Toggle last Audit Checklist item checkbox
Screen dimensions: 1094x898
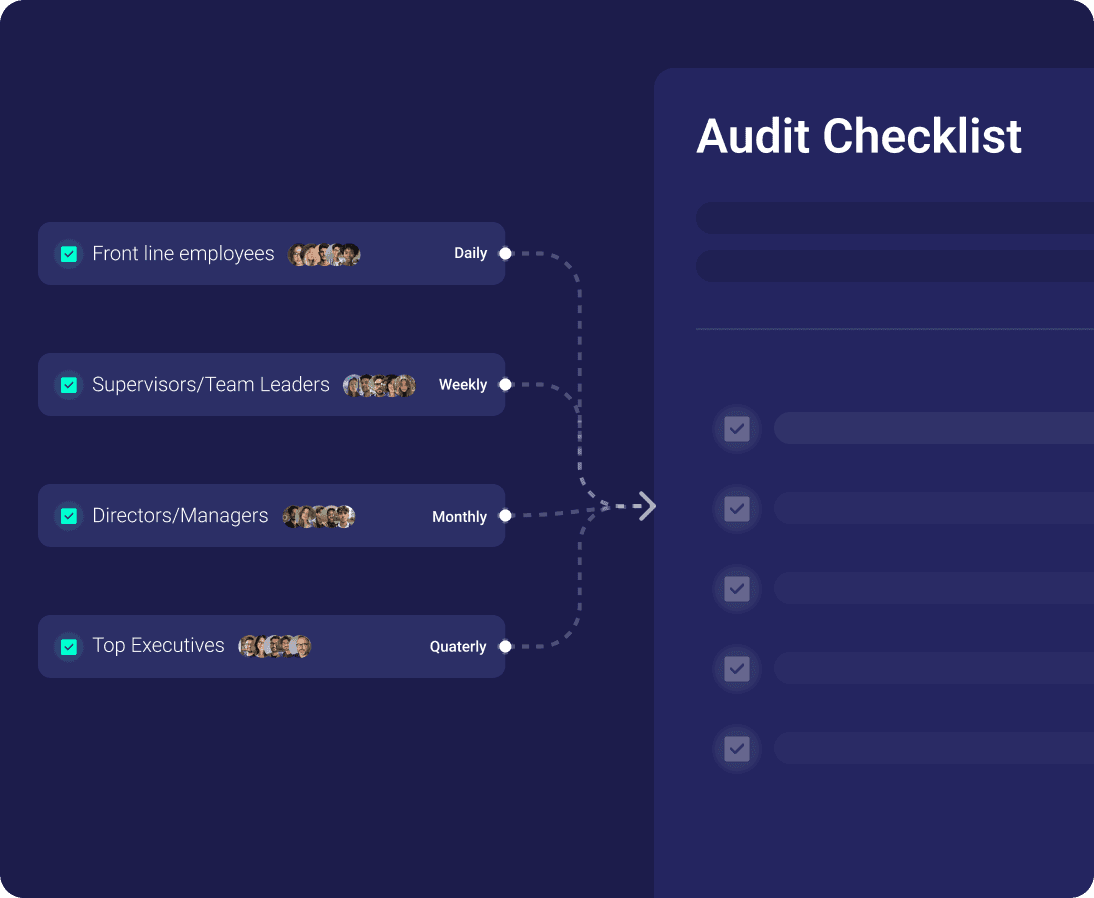[x=737, y=748]
